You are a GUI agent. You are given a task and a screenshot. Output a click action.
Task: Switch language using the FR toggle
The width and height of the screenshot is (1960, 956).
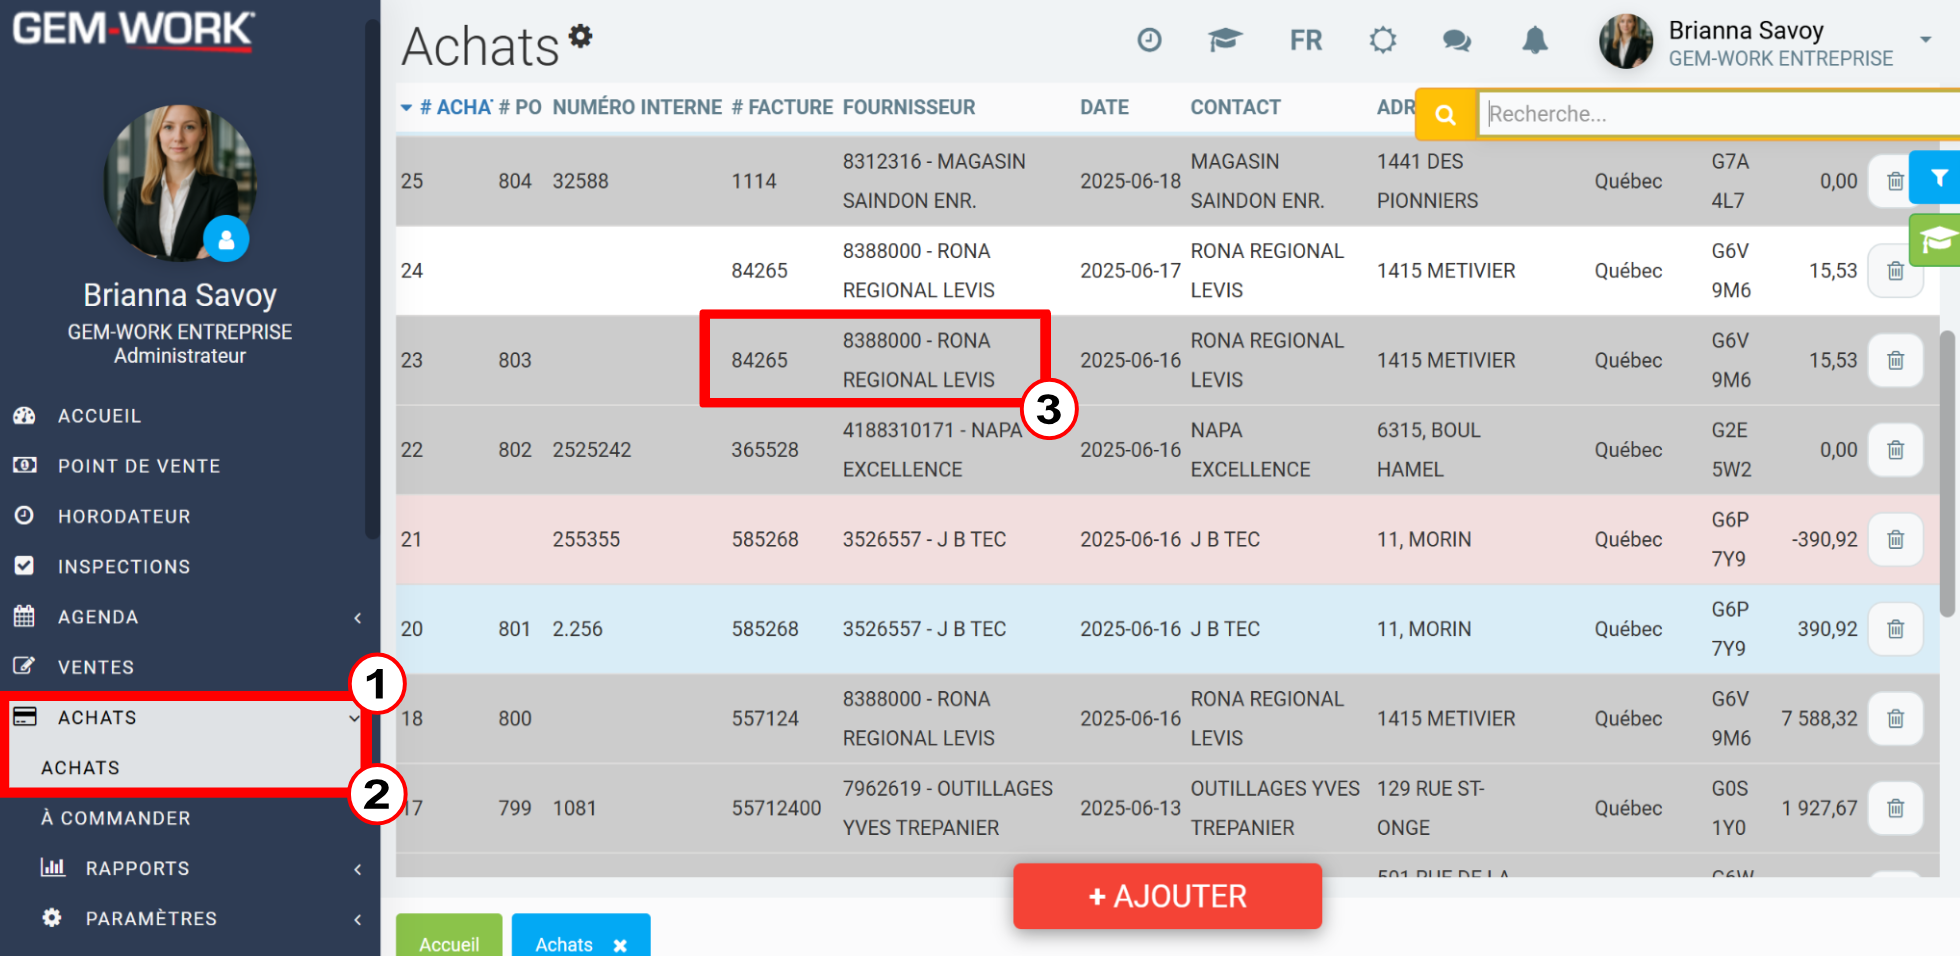click(x=1306, y=40)
